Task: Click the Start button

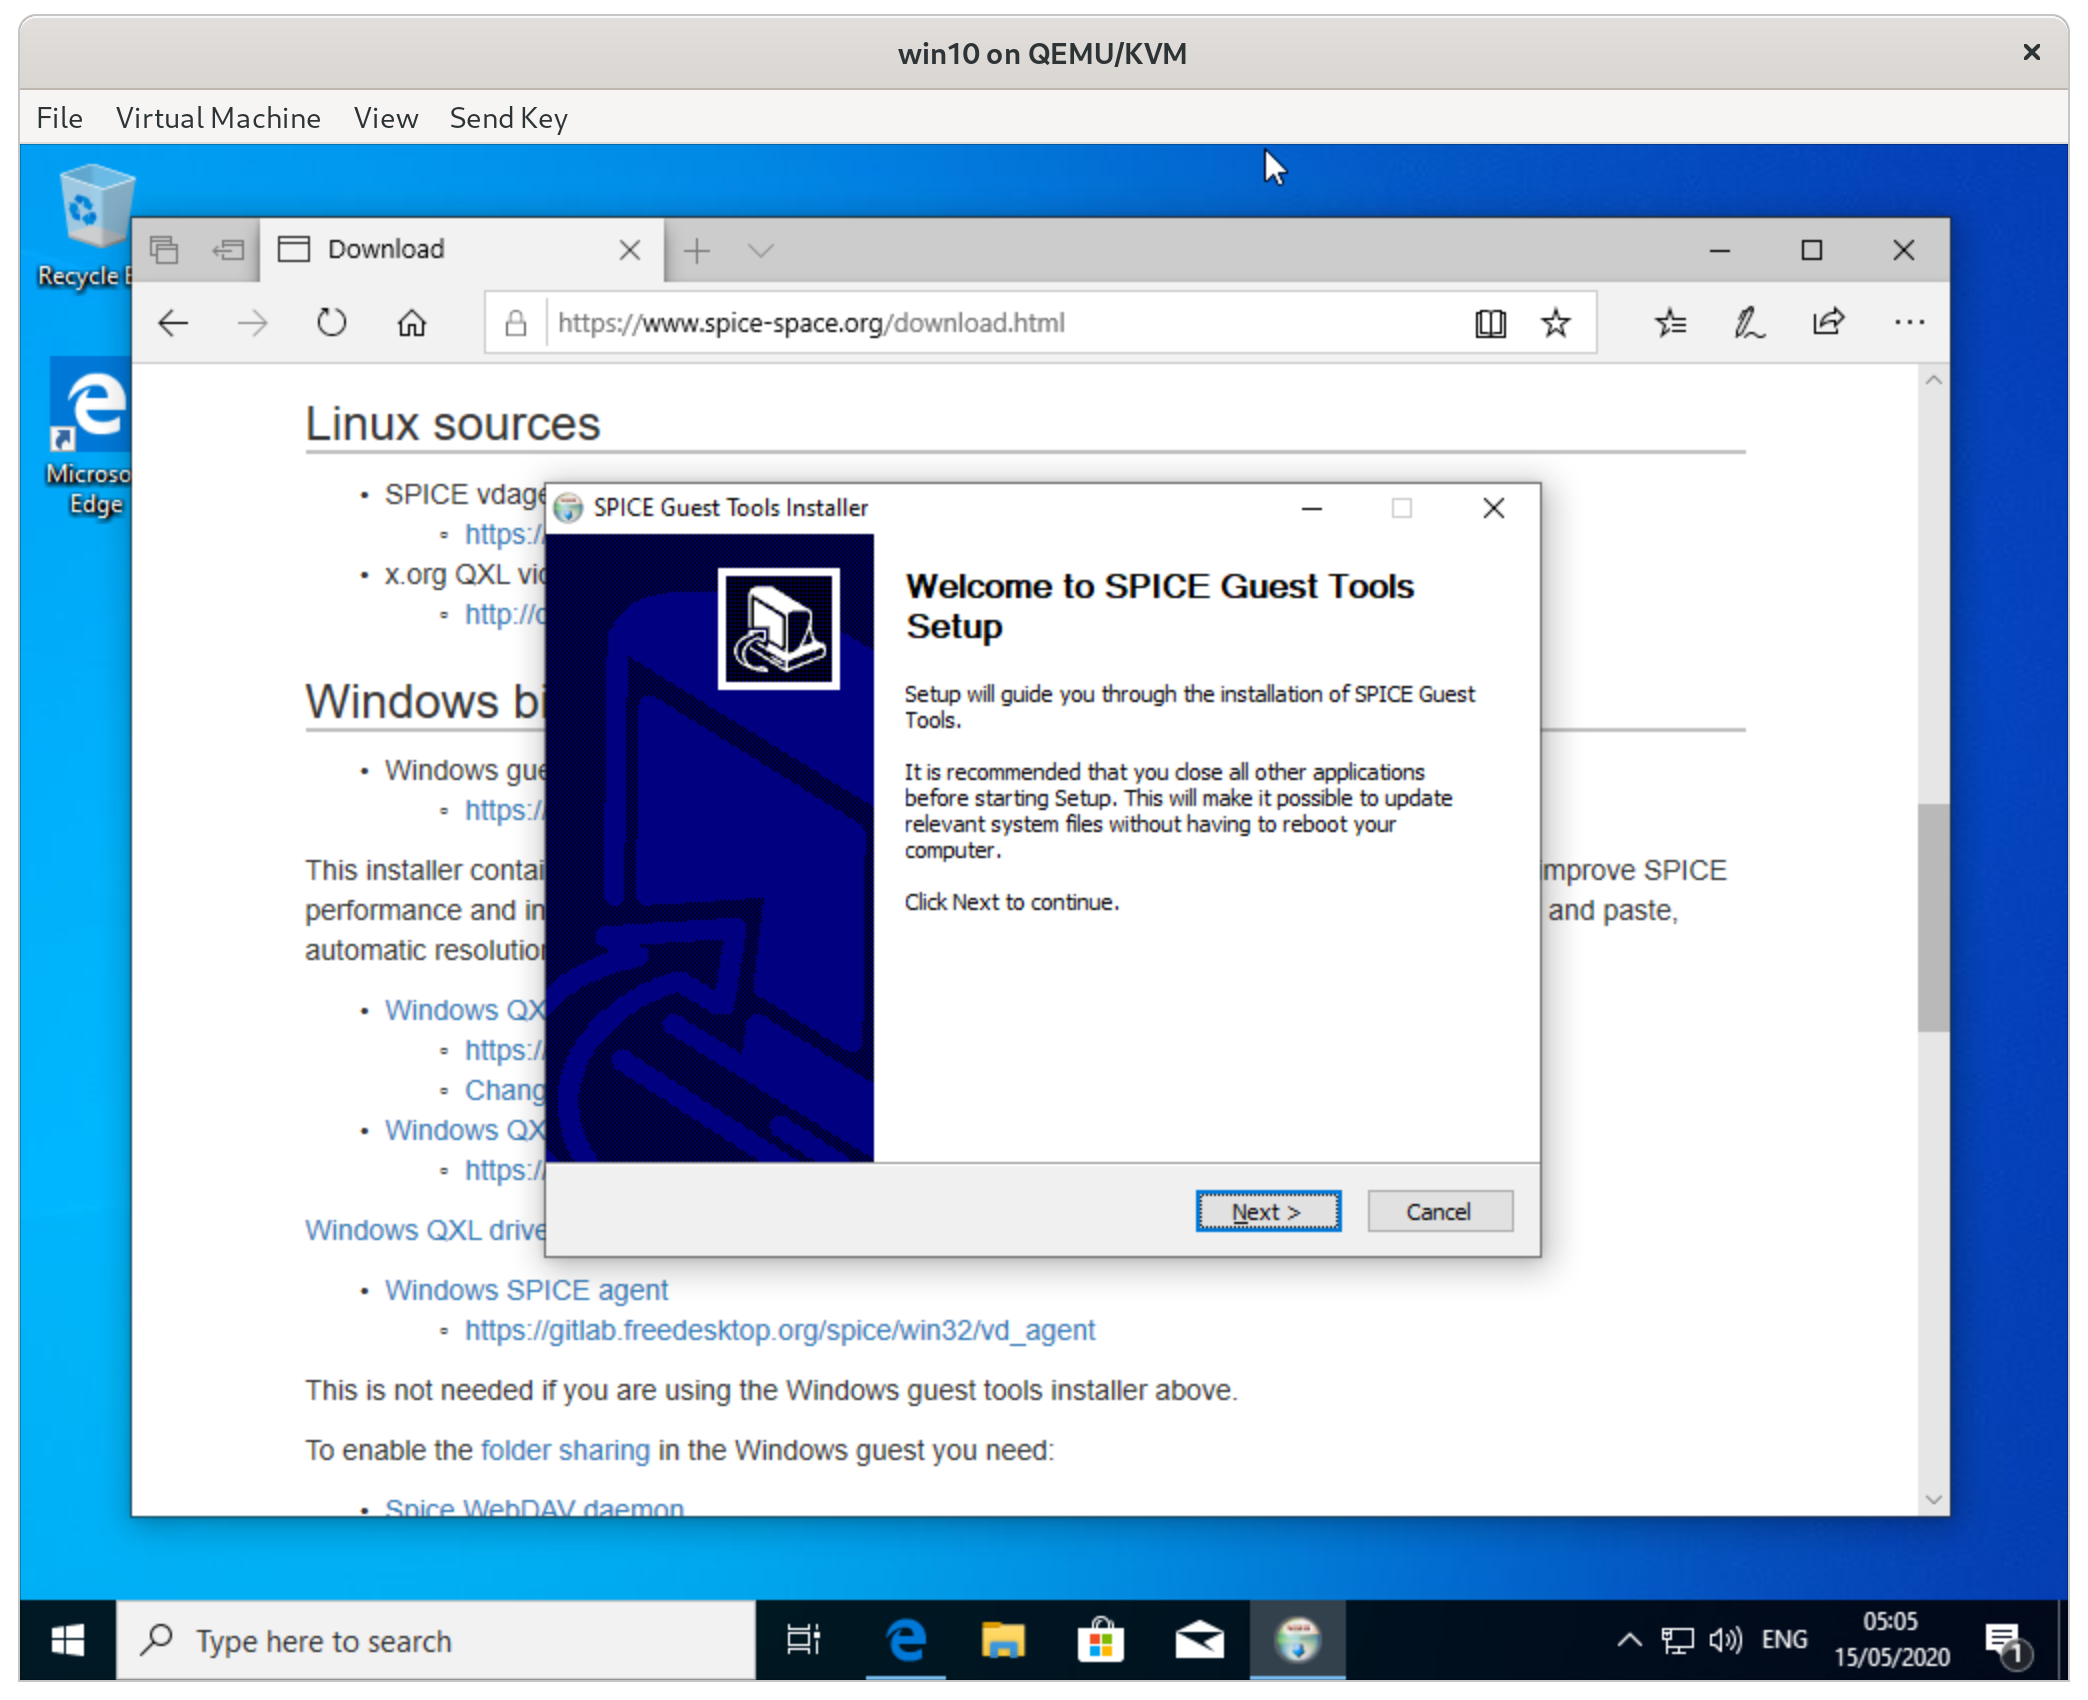Action: point(66,1640)
